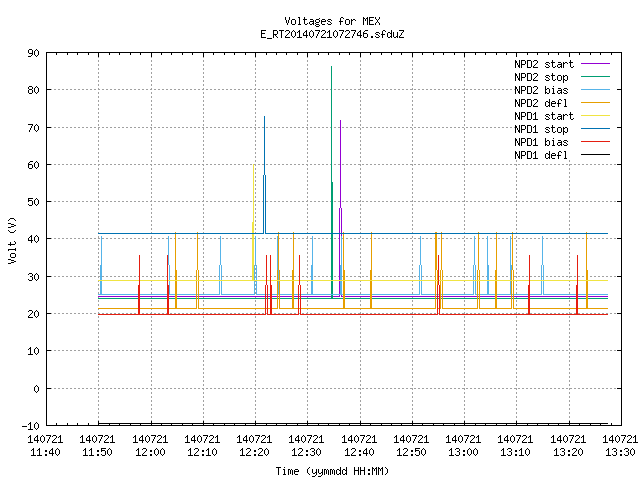
Task: Click the x-axis tick label 13:30
Action: [x=620, y=452]
